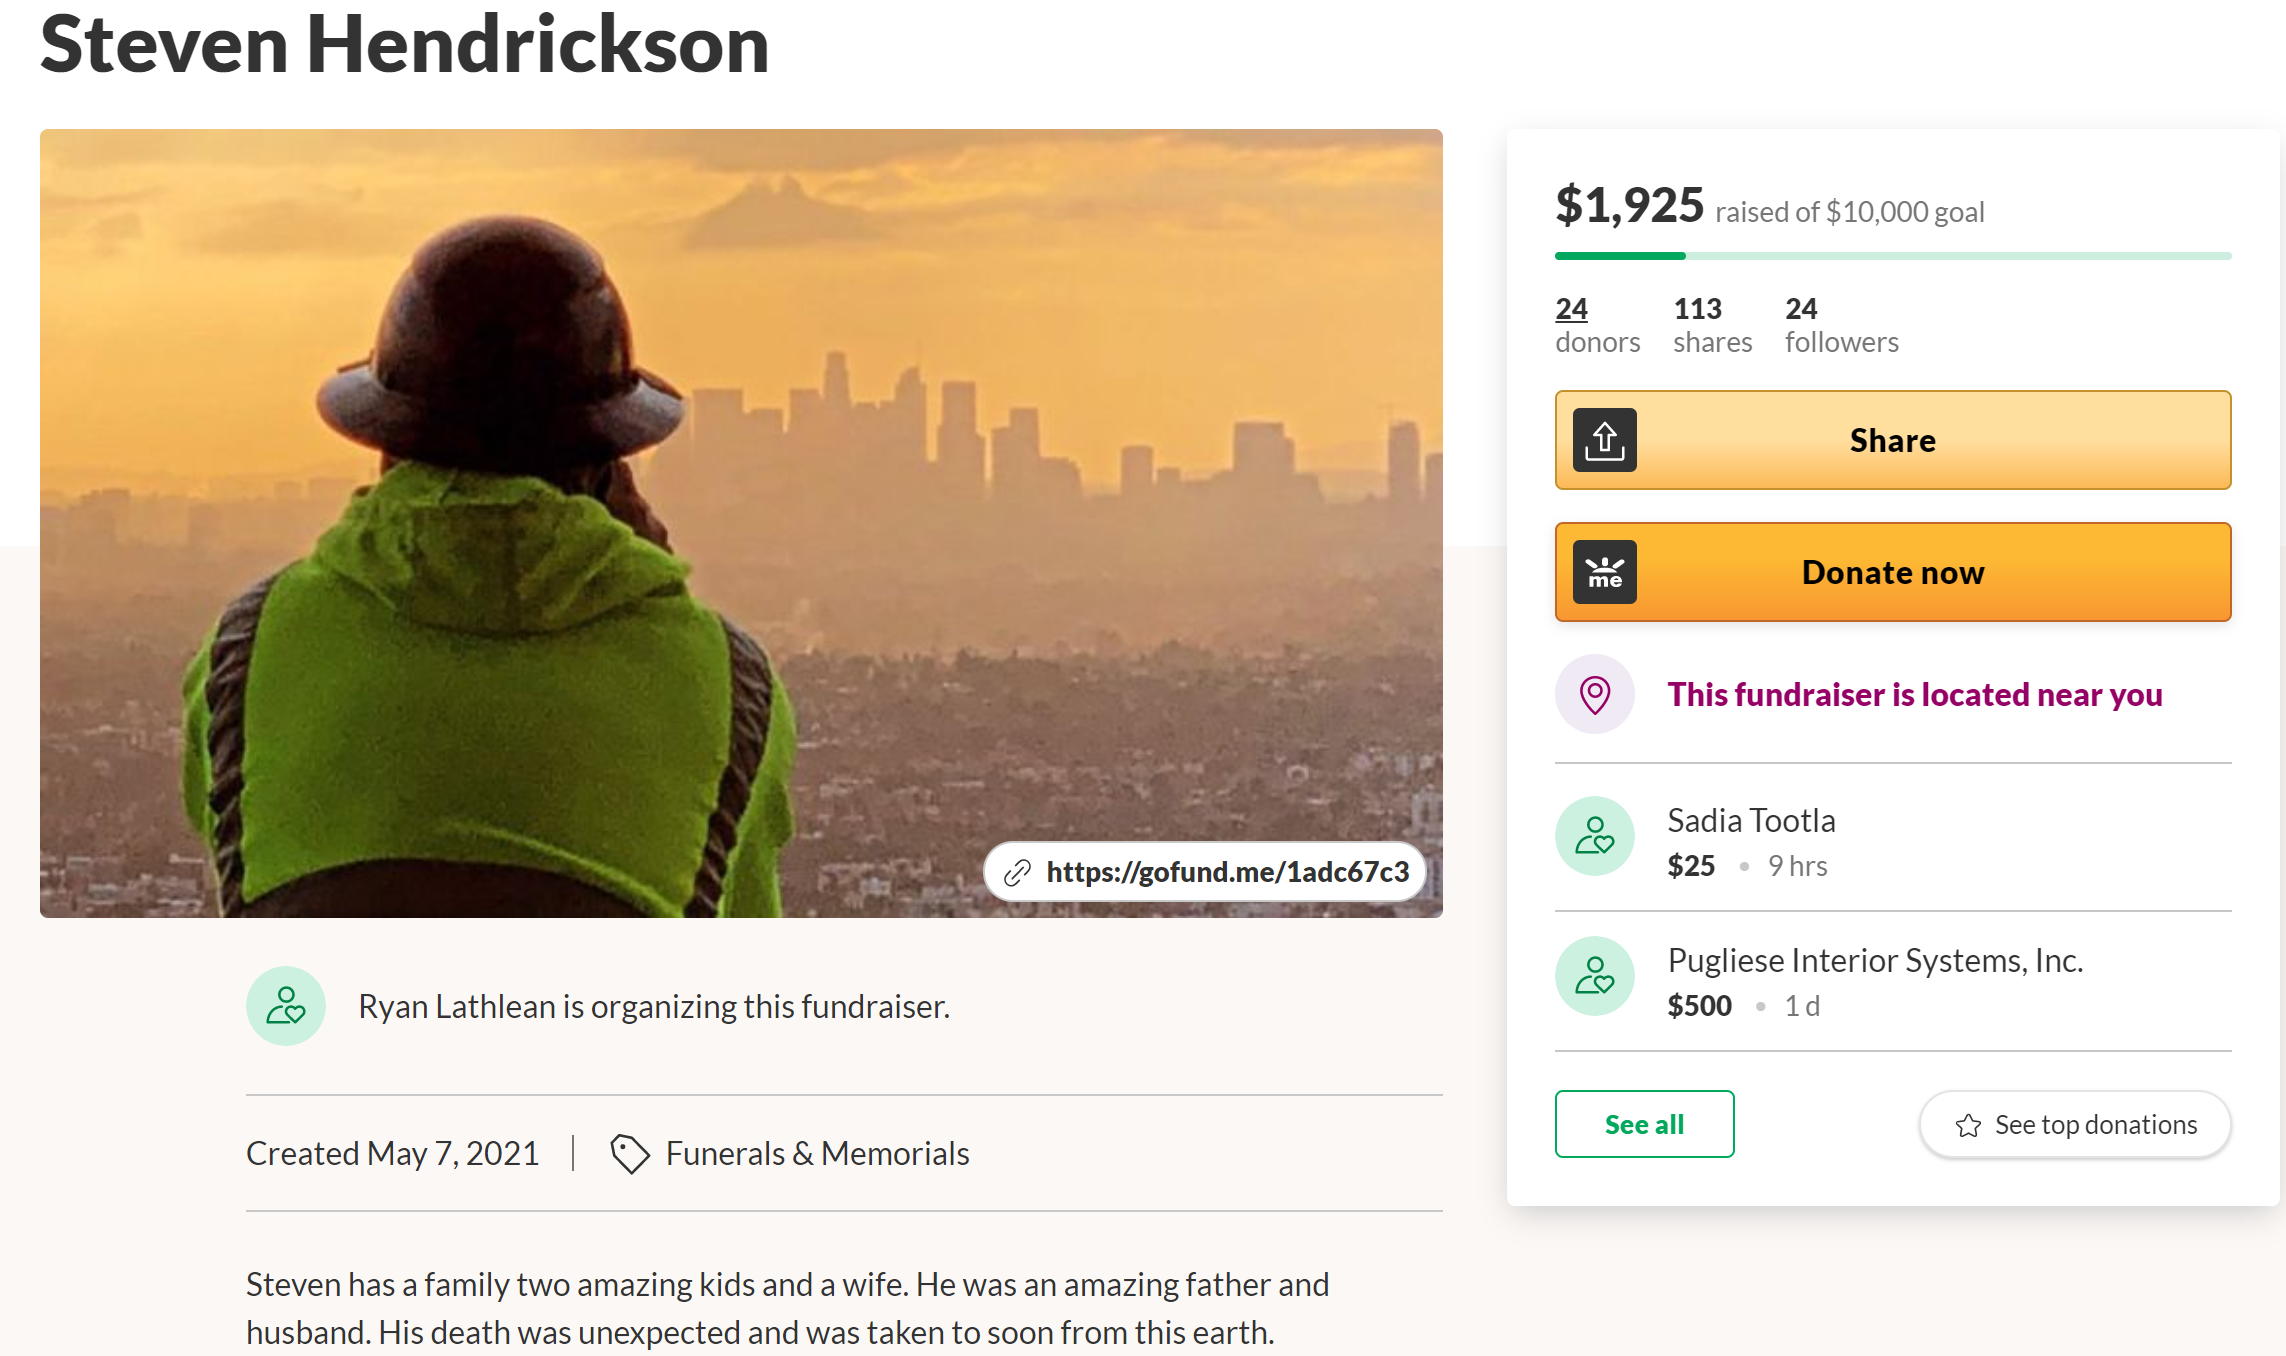Click the donor avatar beside Sadia Tootla

(1594, 836)
